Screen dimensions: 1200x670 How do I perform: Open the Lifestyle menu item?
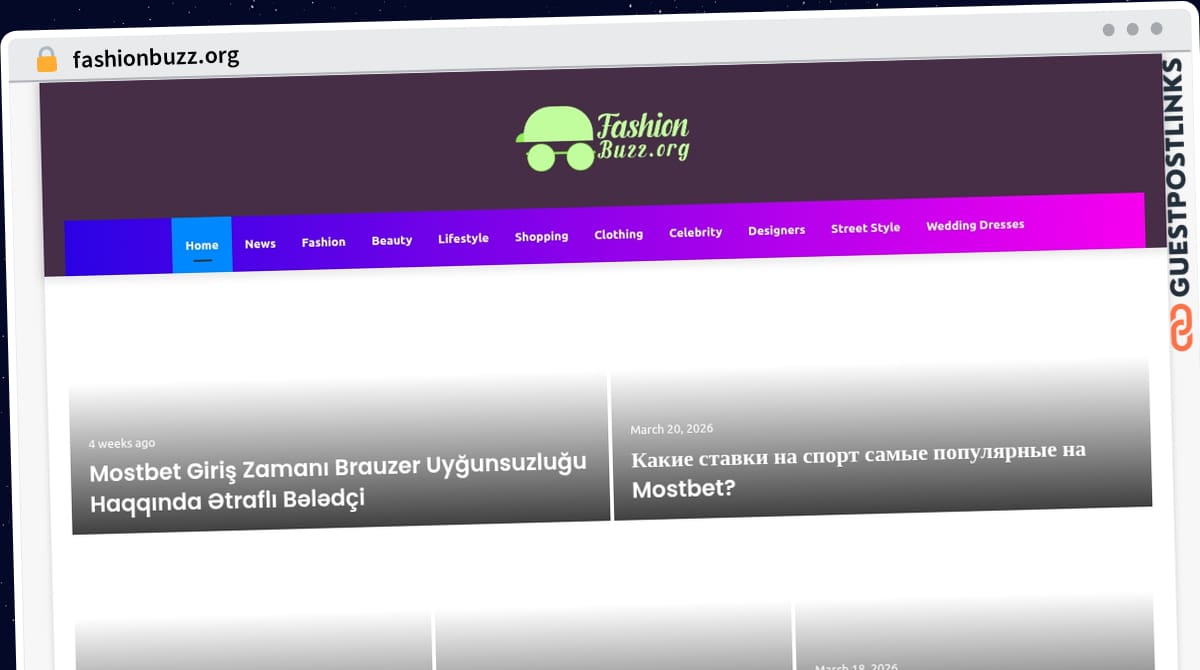pyautogui.click(x=463, y=238)
